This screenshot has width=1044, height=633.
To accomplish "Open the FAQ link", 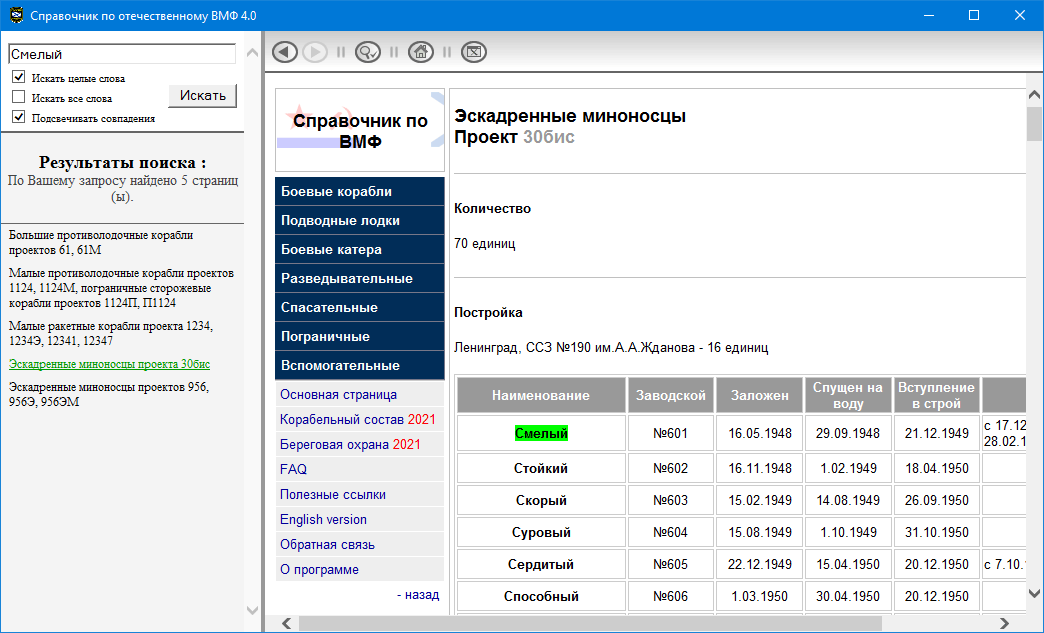I will (293, 469).
